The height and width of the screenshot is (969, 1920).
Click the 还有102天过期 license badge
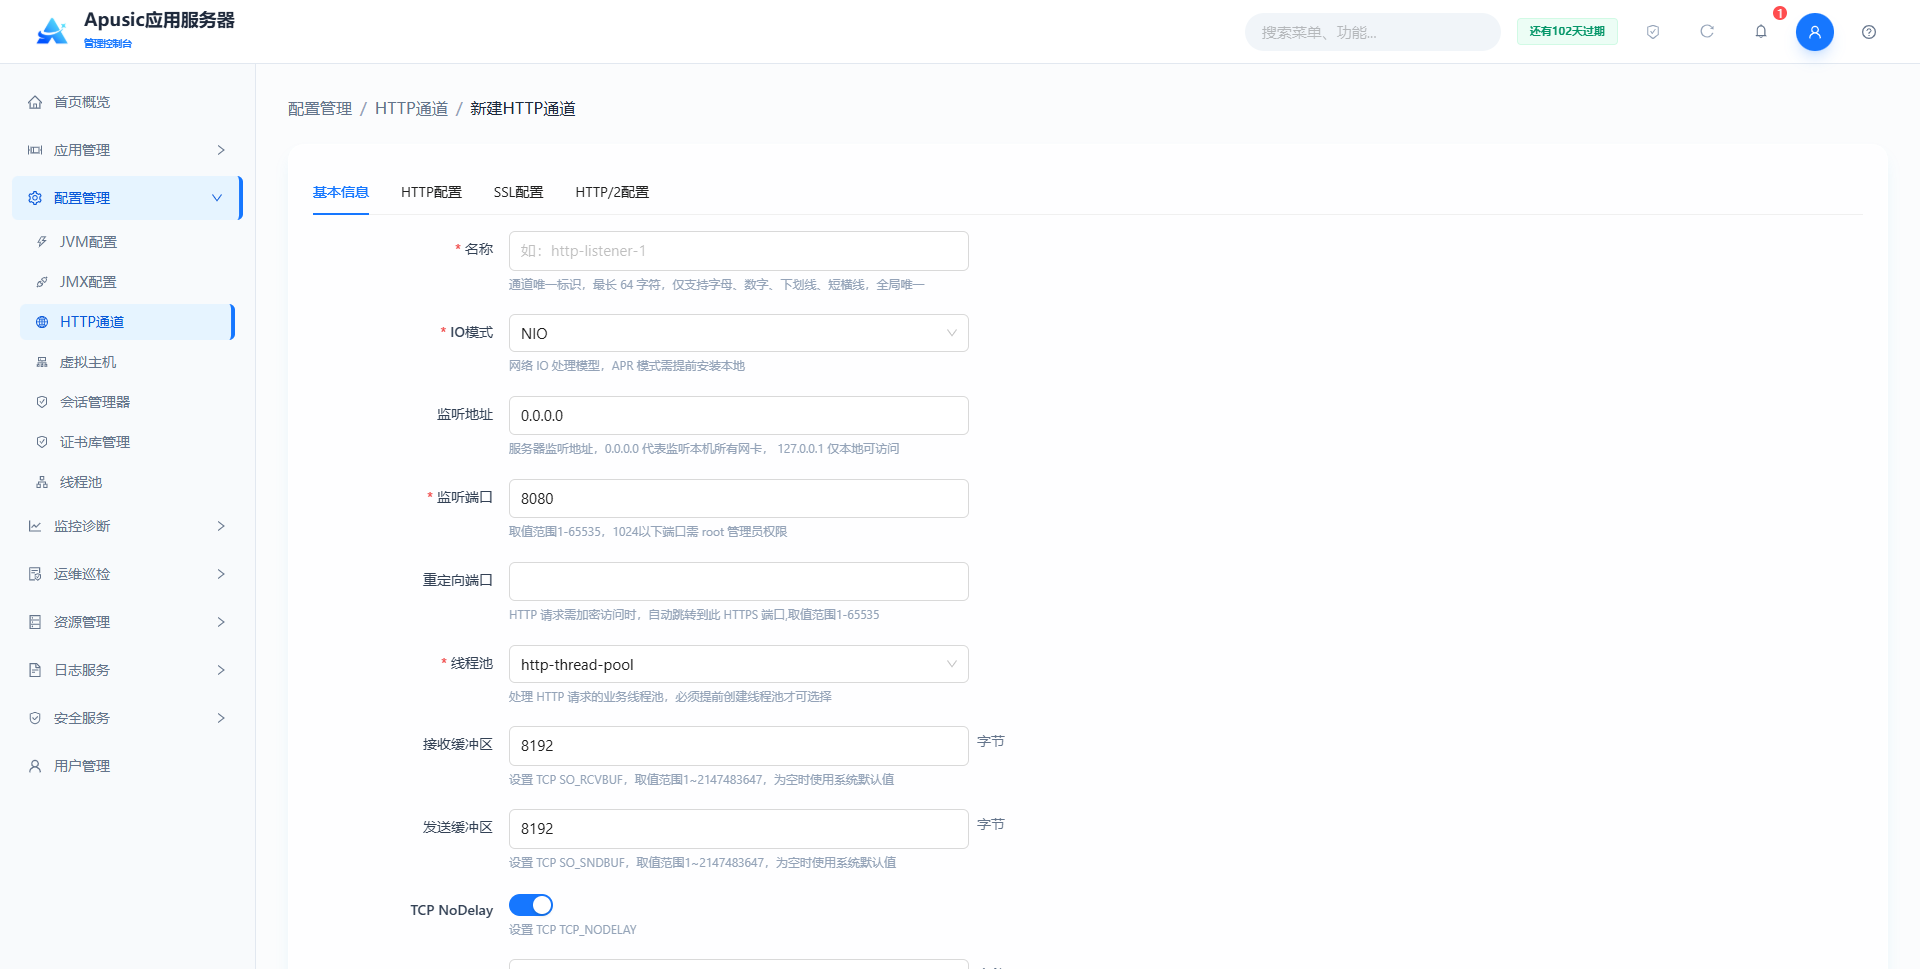pos(1567,31)
